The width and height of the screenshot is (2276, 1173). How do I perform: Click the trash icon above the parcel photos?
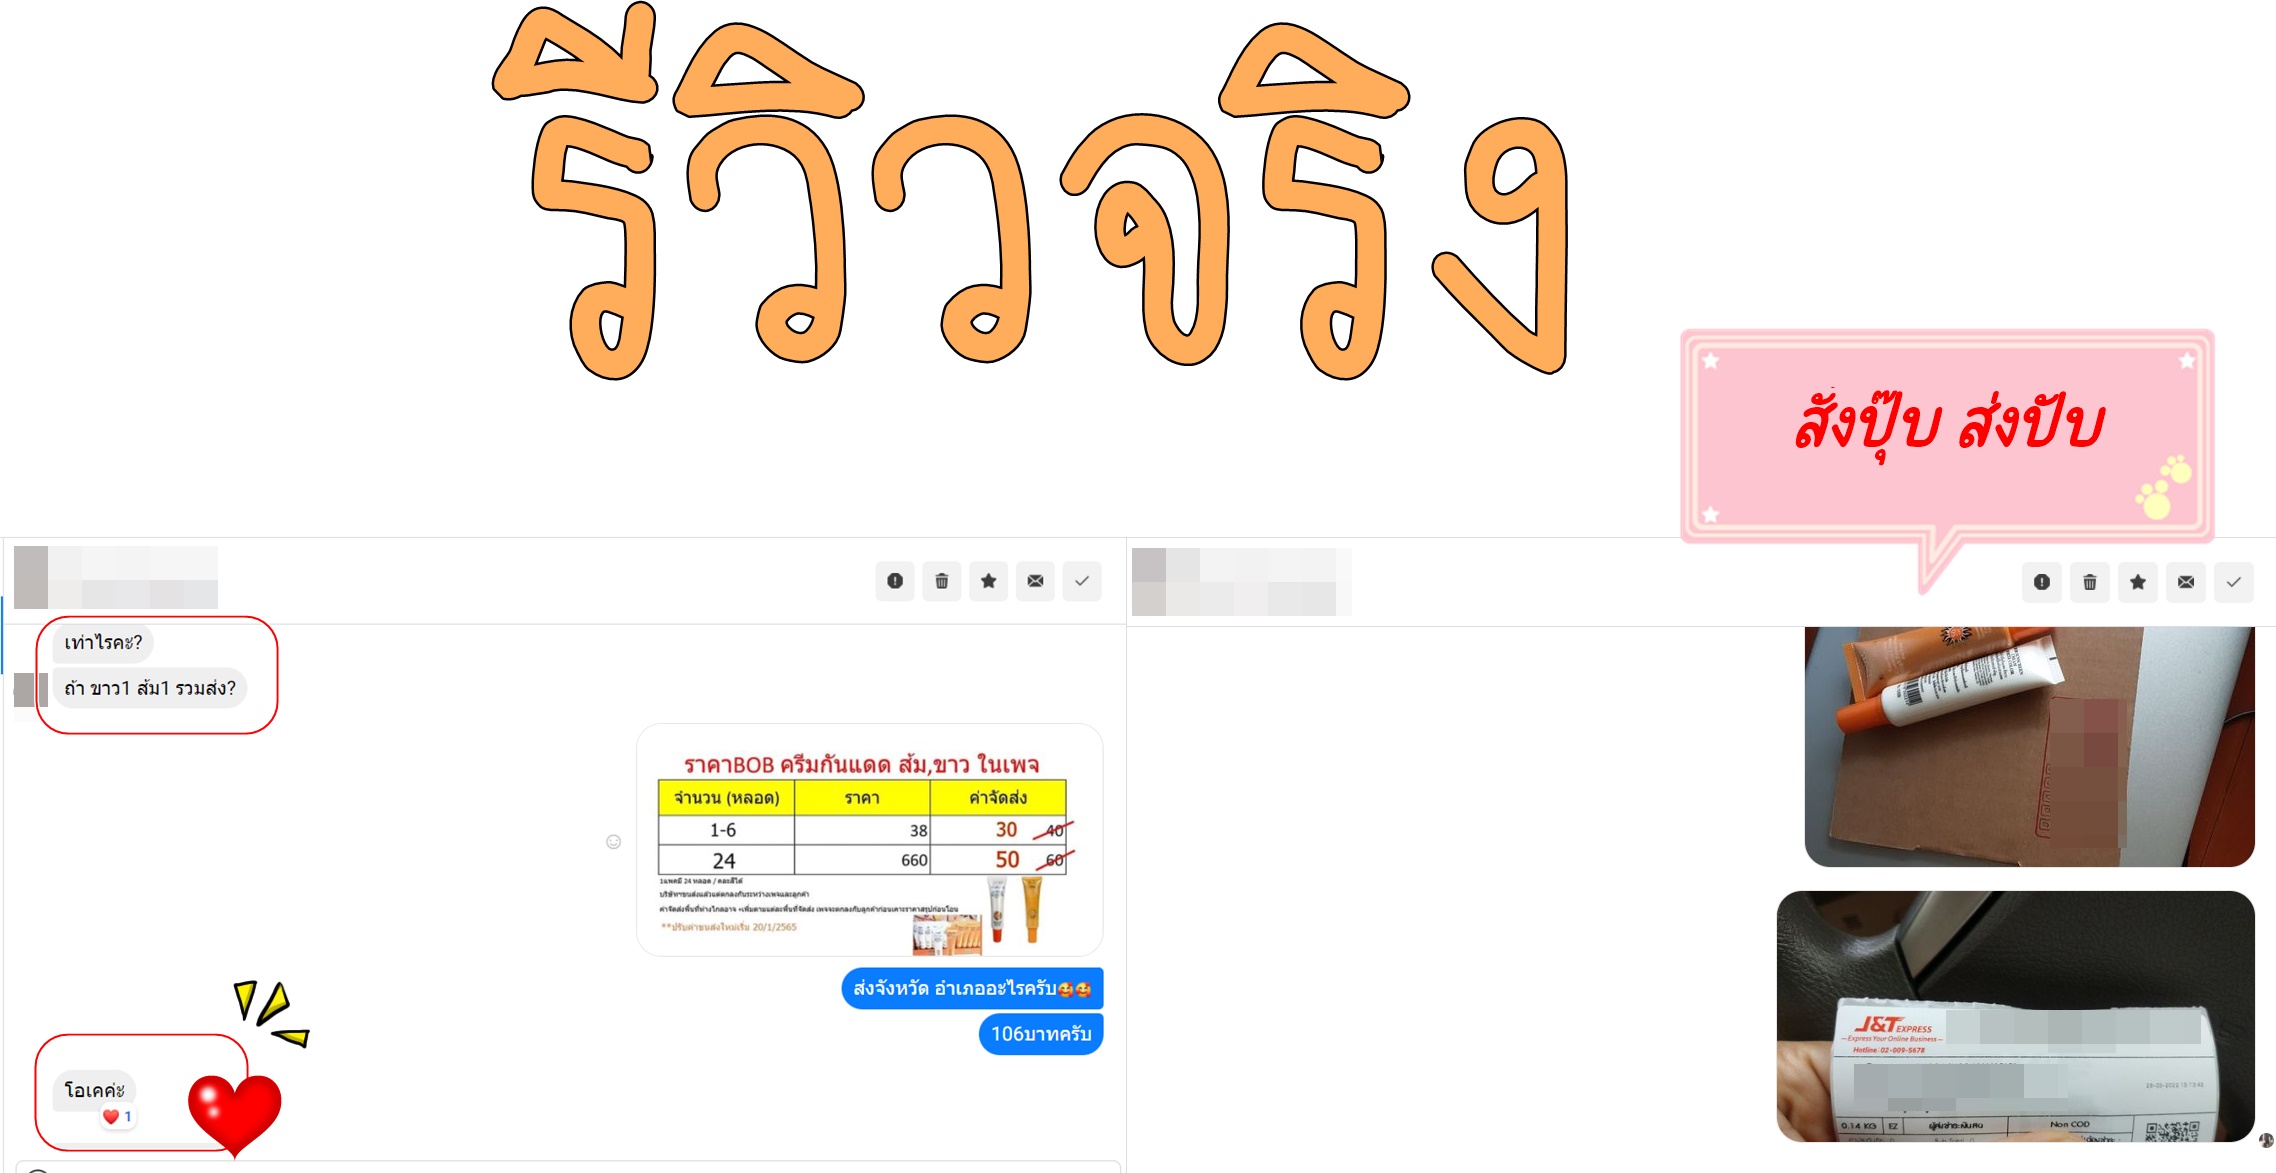[x=2090, y=582]
